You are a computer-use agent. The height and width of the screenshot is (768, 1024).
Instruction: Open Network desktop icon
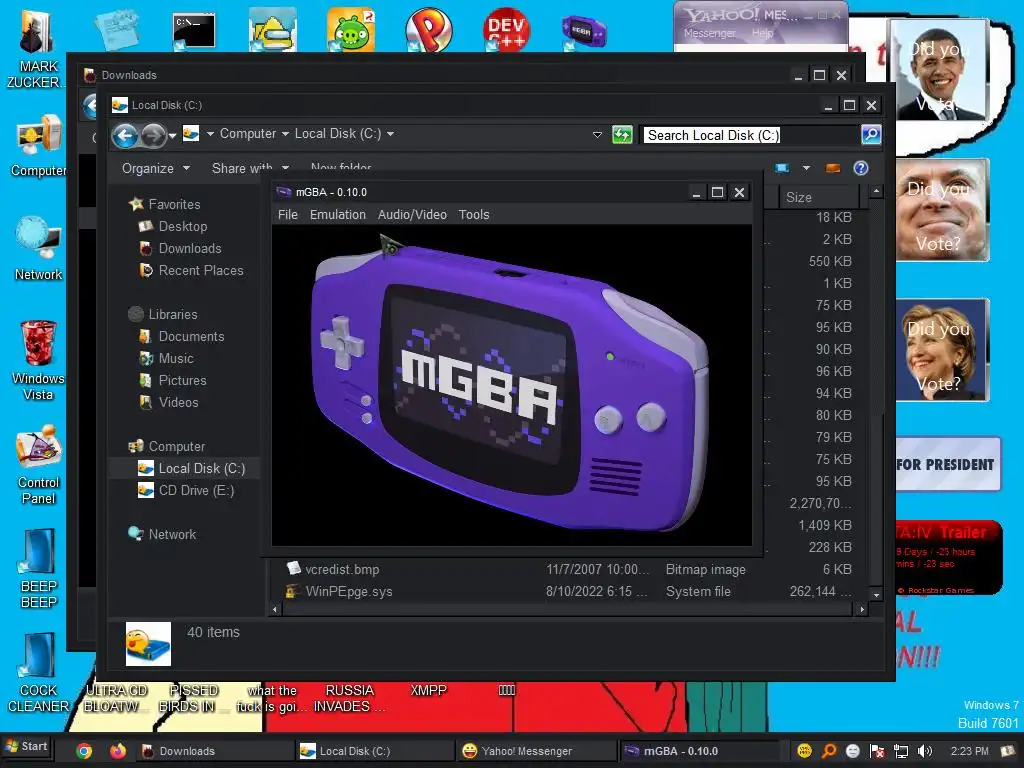point(39,249)
